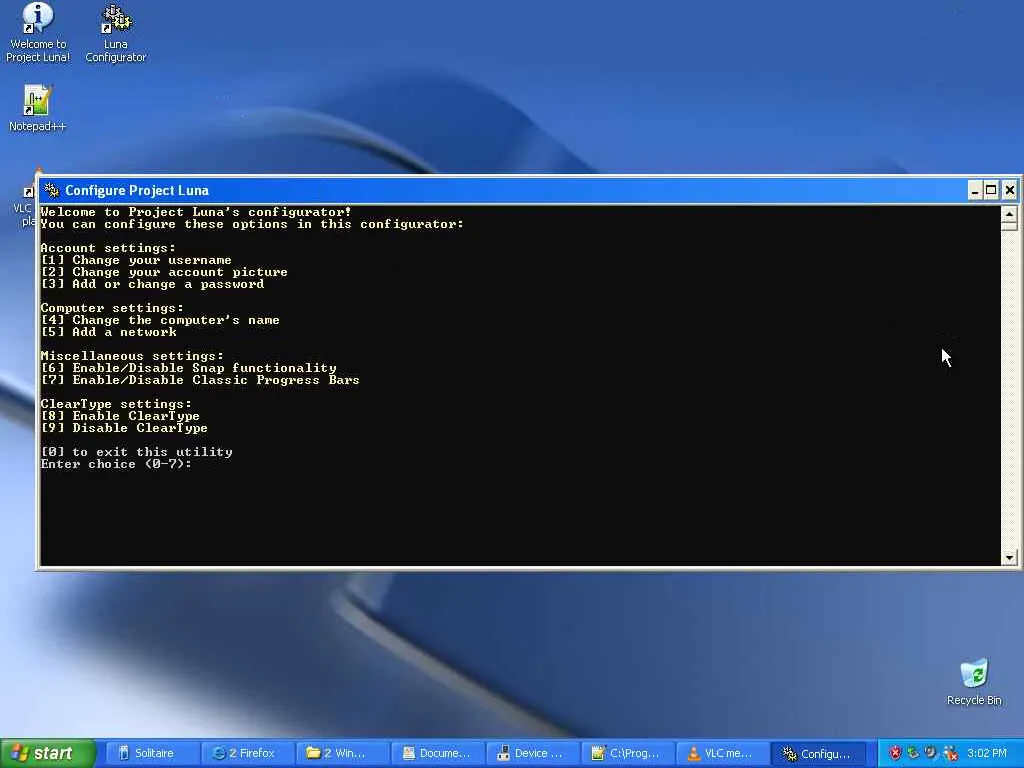Click the Configure Project Luna title bar icon
Screen dimensions: 1024x768
(x=52, y=190)
